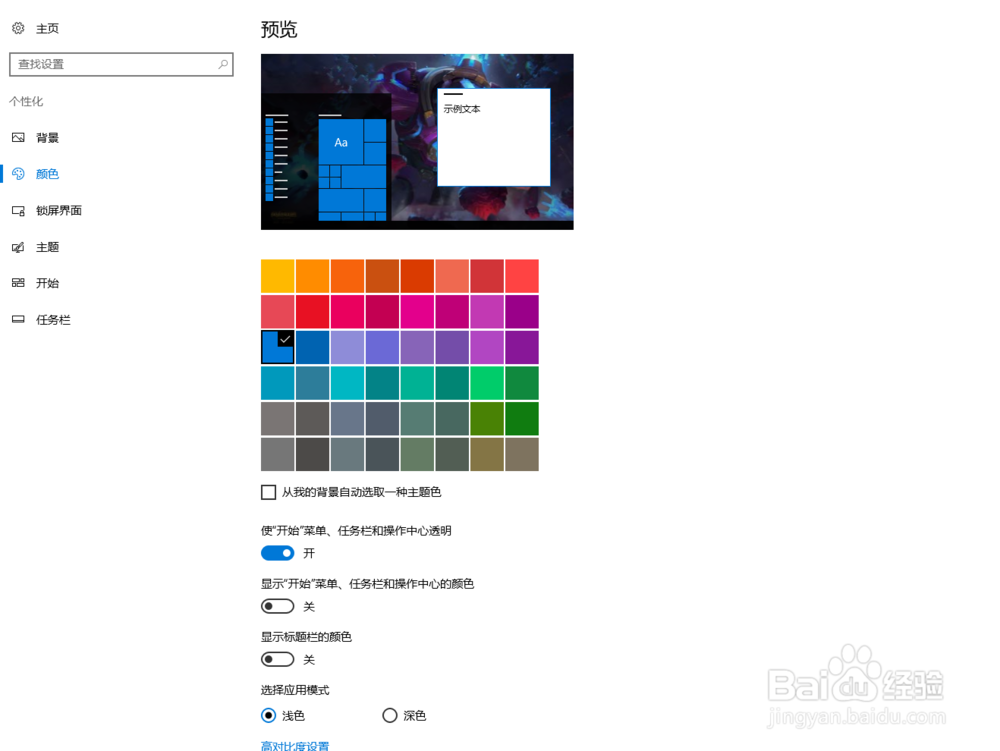
Task: Choose the cyan turquoise swatch
Action: point(348,383)
